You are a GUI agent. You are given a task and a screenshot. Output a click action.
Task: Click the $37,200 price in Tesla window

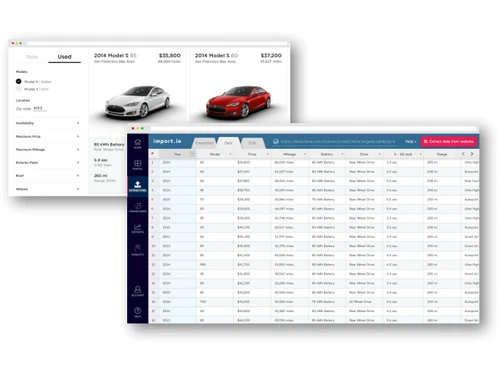(x=271, y=55)
